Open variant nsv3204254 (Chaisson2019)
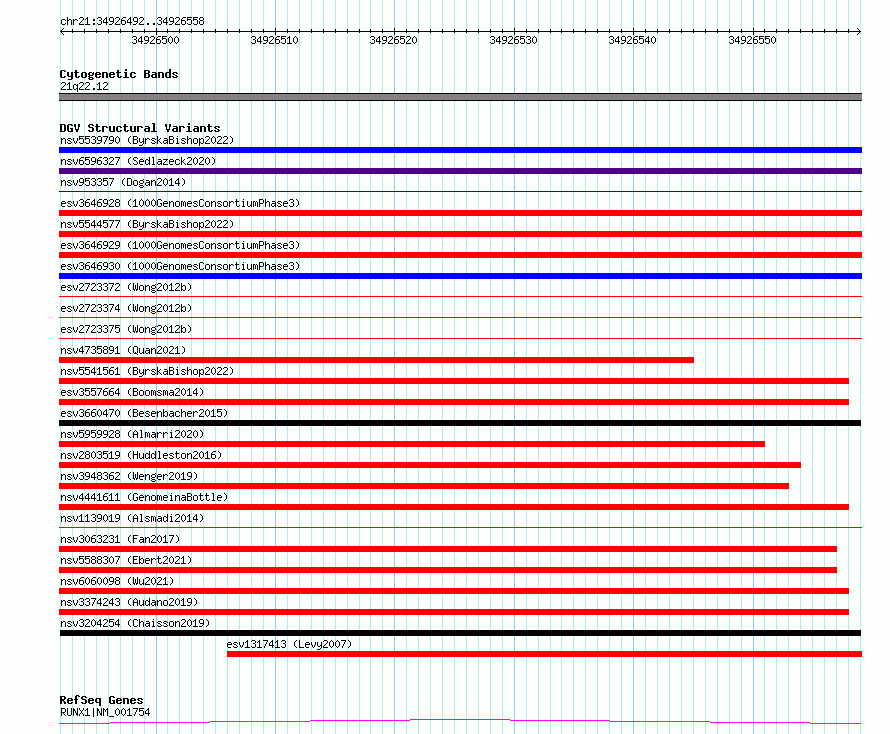The height and width of the screenshot is (734, 890). pos(135,623)
